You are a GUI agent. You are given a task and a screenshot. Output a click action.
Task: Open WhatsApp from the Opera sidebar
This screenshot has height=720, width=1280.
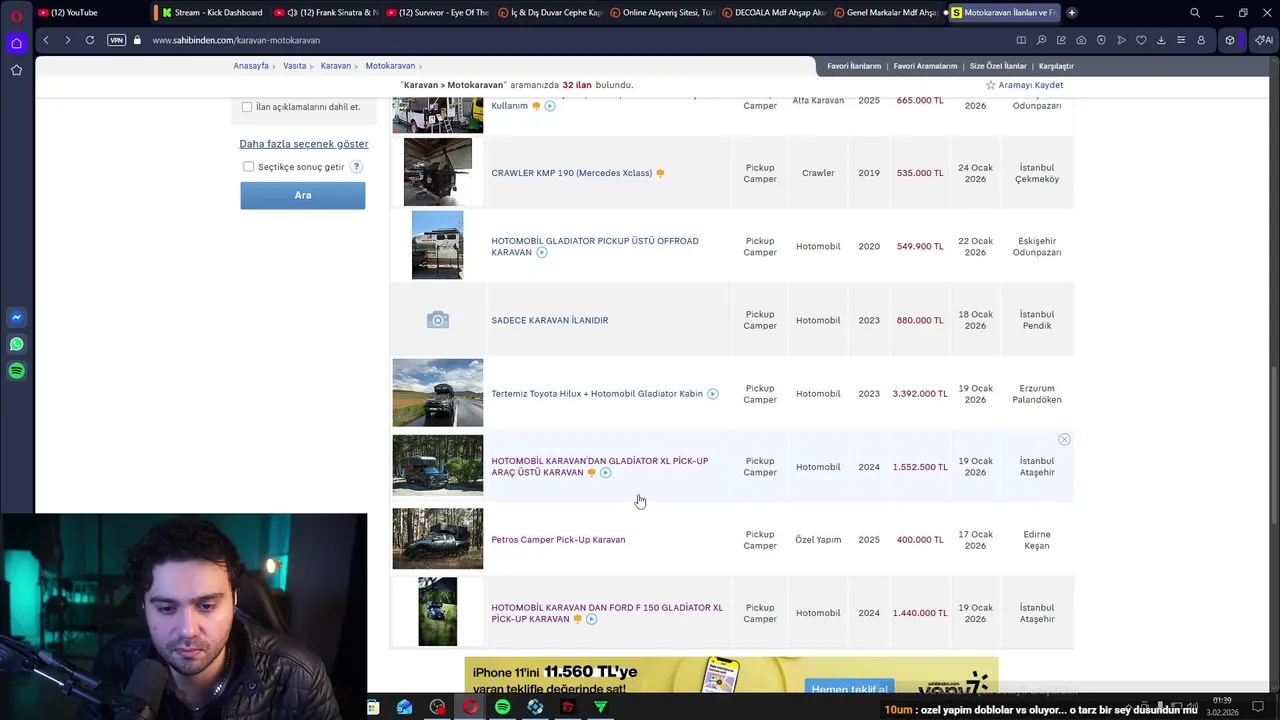[x=16, y=344]
